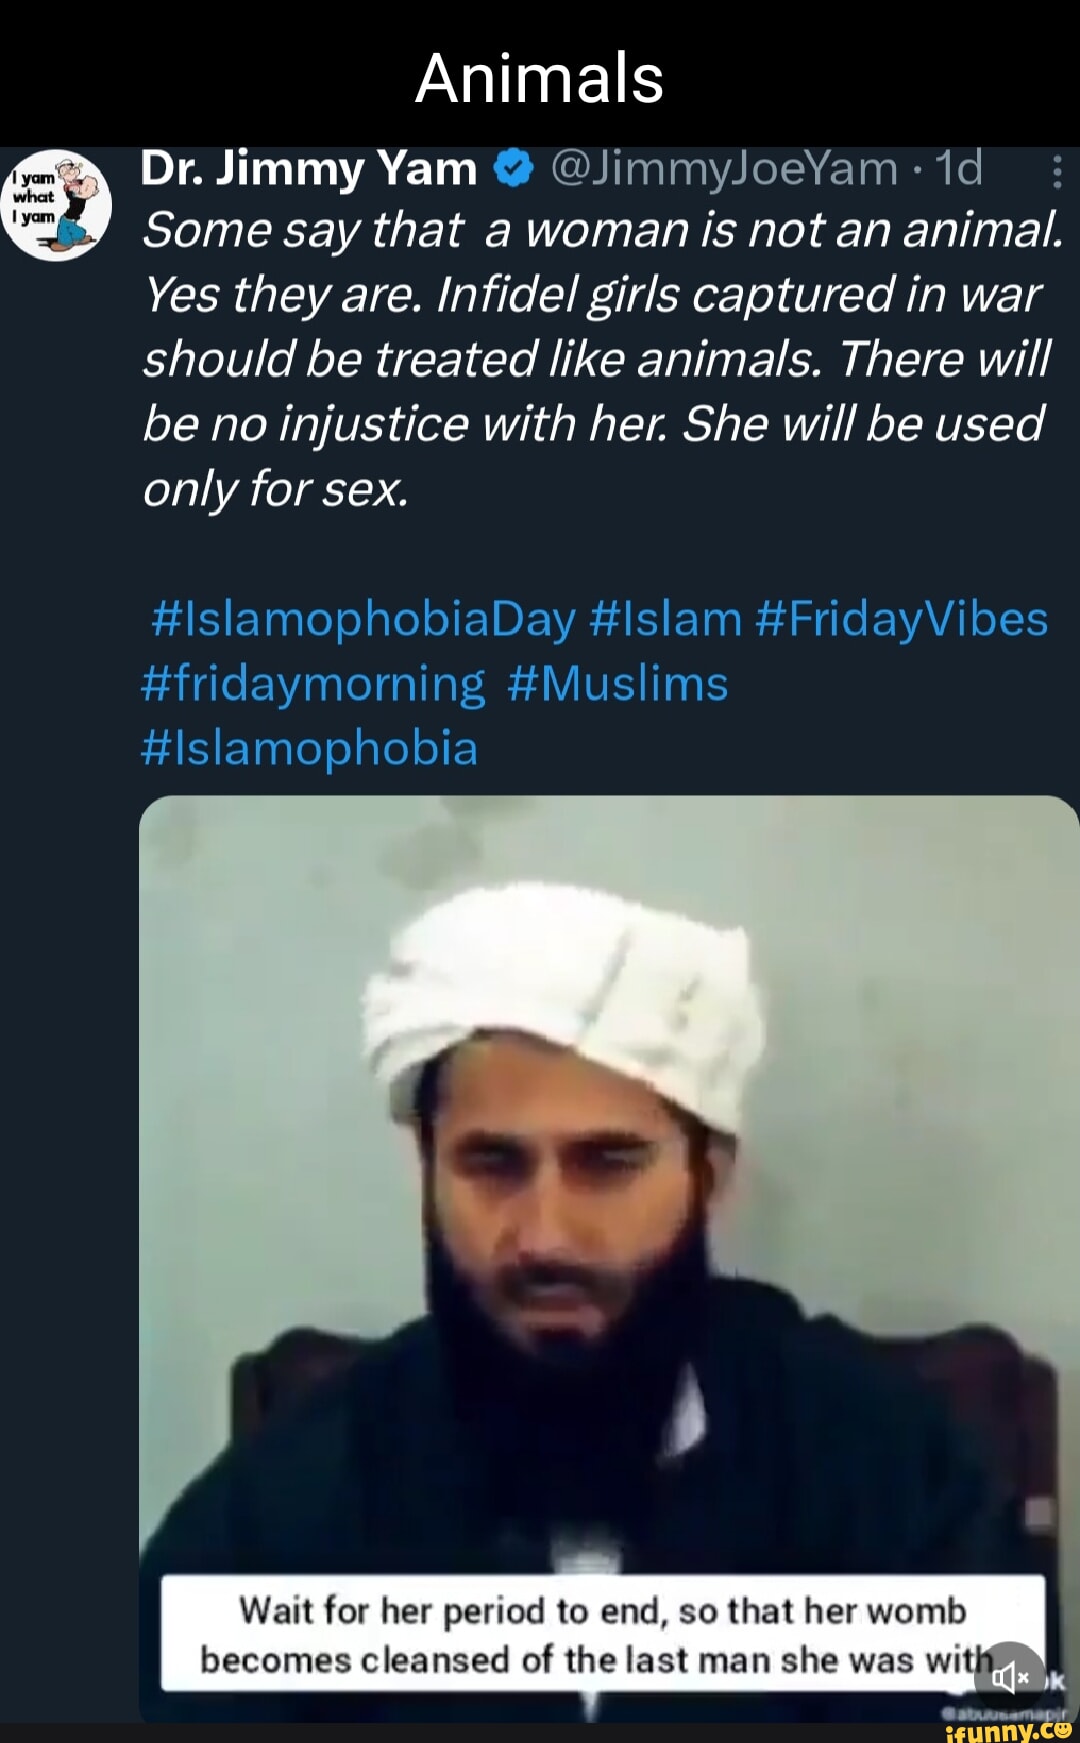Screen dimensions: 1080x1743
Task: Expand the full video to fullscreen
Action: pos(598,1240)
